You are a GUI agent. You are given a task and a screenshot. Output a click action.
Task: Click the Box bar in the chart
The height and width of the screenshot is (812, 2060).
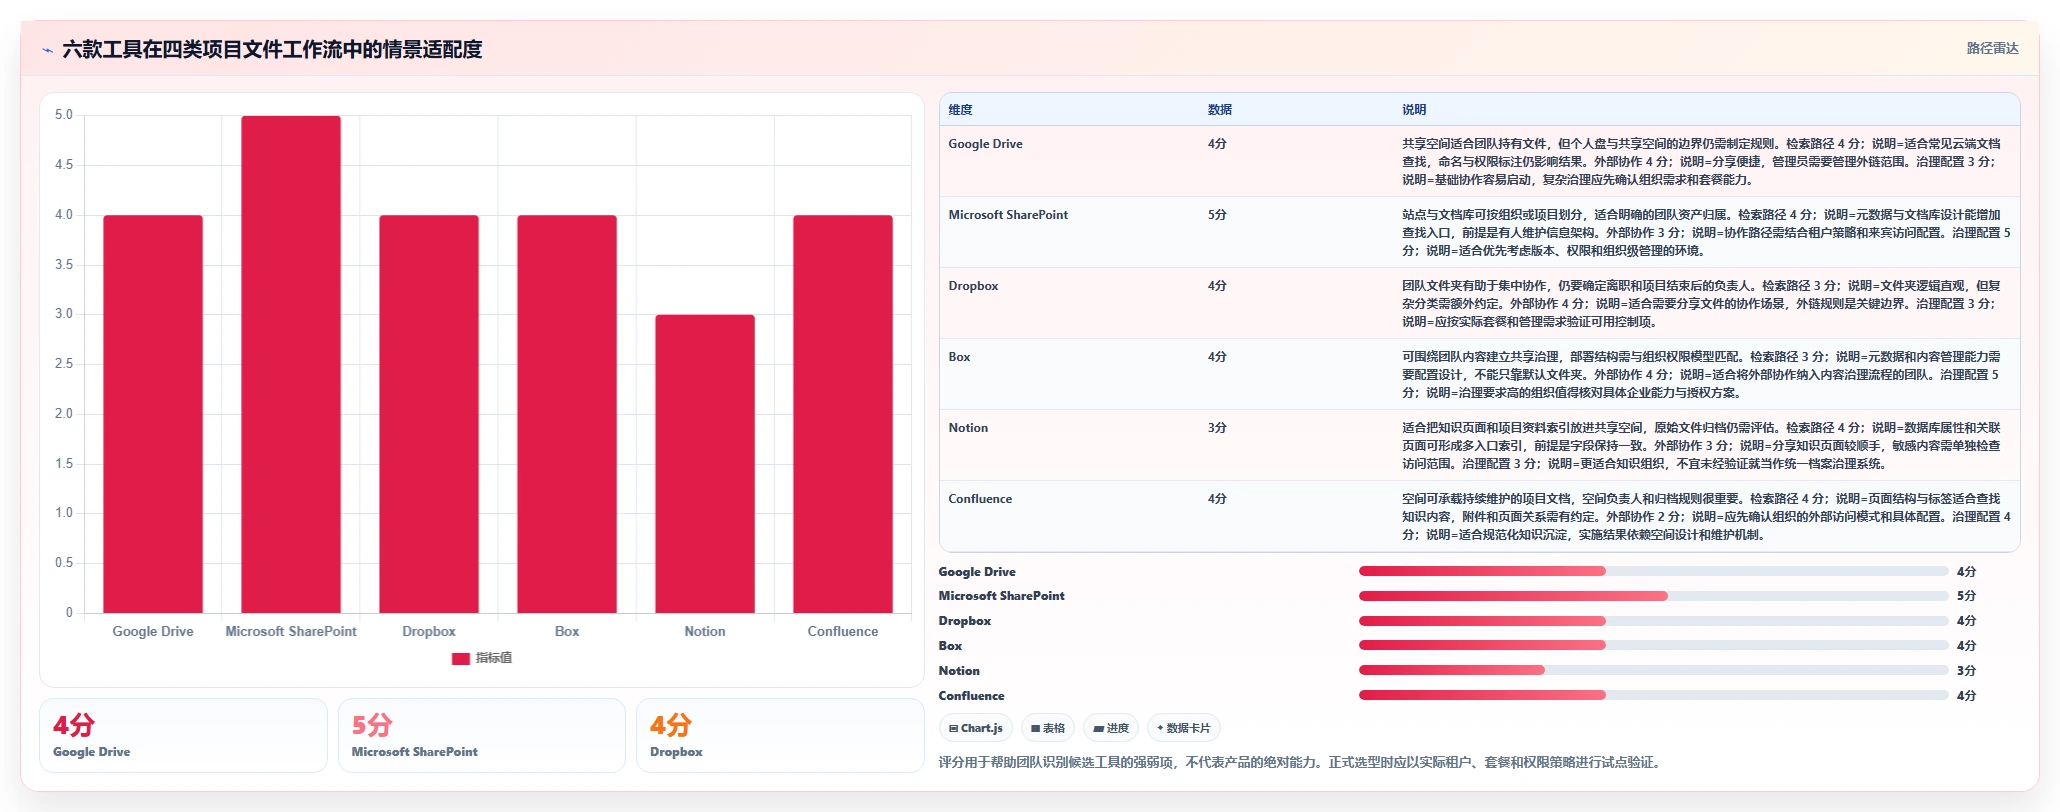567,414
